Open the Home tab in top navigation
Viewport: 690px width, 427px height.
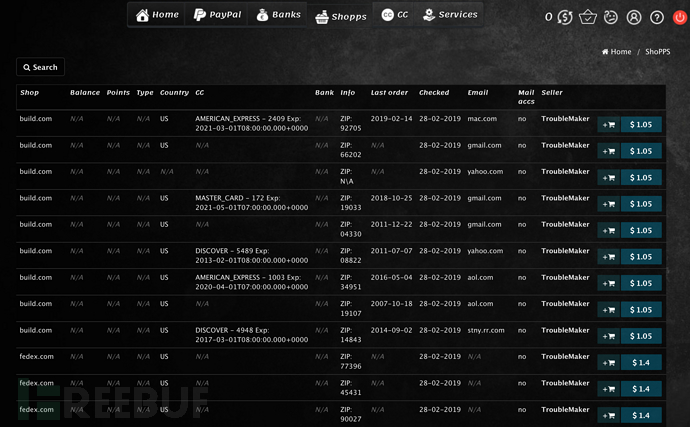coord(157,15)
